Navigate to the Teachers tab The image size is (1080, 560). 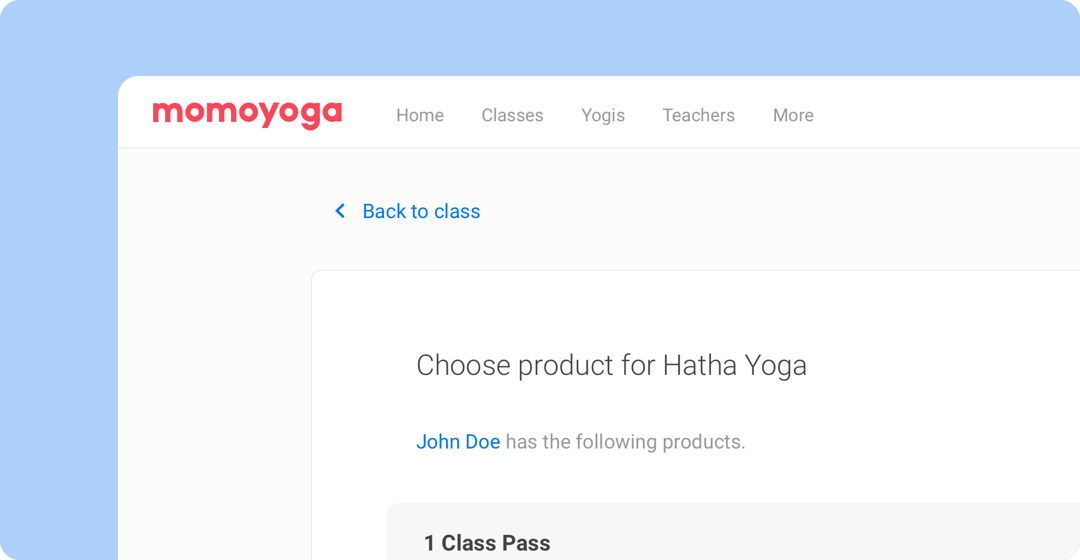point(698,115)
